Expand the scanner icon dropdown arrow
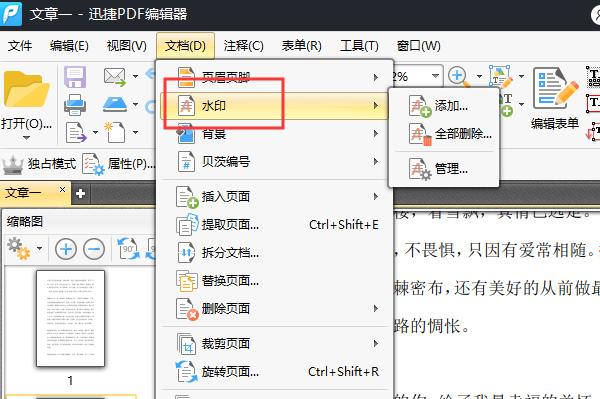Viewport: 600px width, 399px height. coord(135,104)
